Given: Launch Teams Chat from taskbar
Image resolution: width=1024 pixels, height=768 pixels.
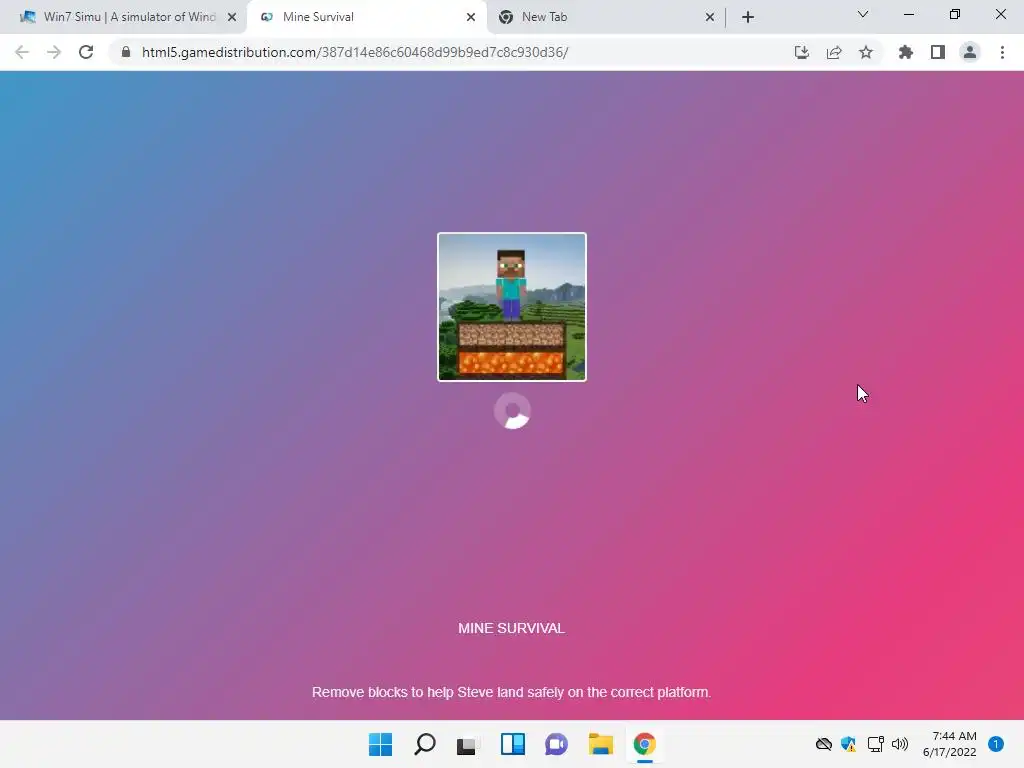Looking at the screenshot, I should [x=556, y=744].
